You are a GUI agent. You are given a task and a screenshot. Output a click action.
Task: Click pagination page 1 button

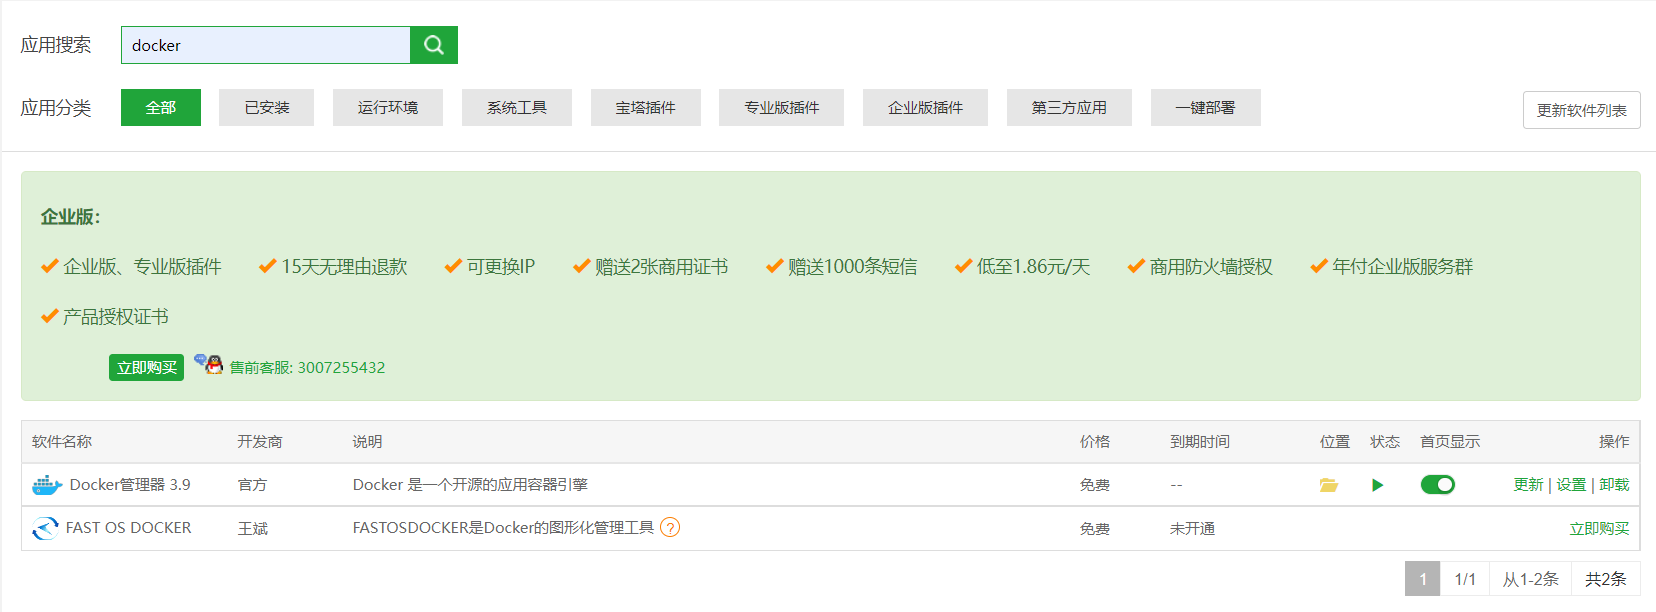pyautogui.click(x=1423, y=579)
